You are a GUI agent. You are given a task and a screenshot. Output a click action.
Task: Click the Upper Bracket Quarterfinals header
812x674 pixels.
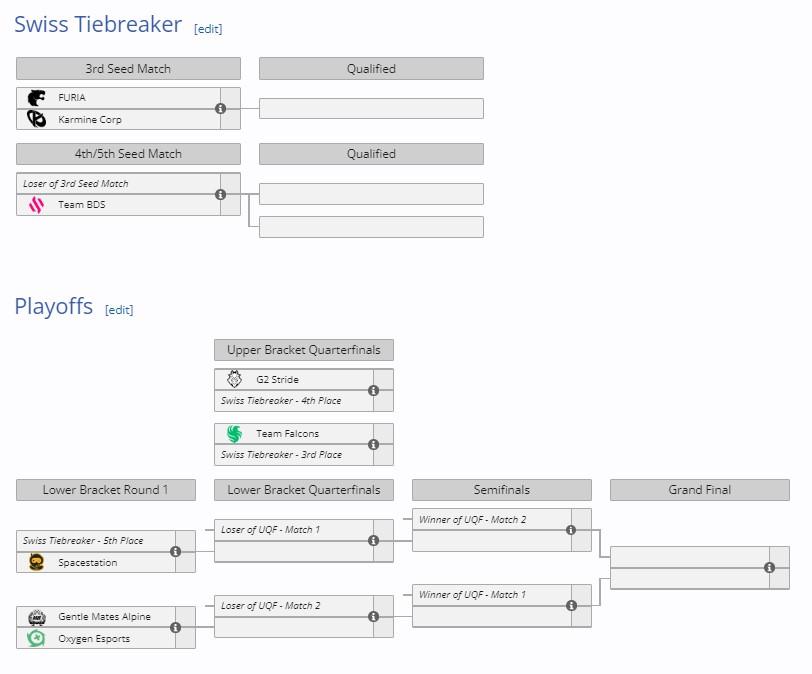[x=304, y=350]
